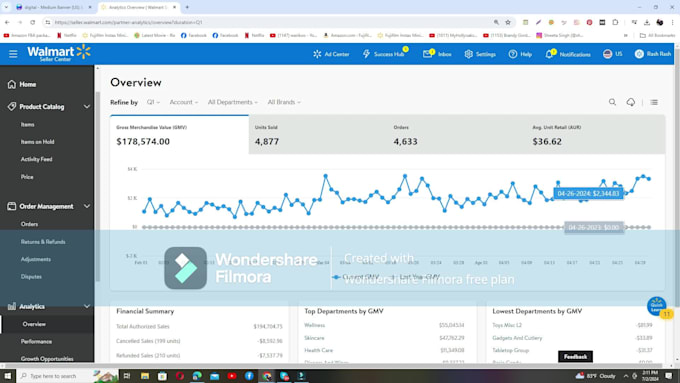Click Total Authorized Sales row

pos(199,326)
